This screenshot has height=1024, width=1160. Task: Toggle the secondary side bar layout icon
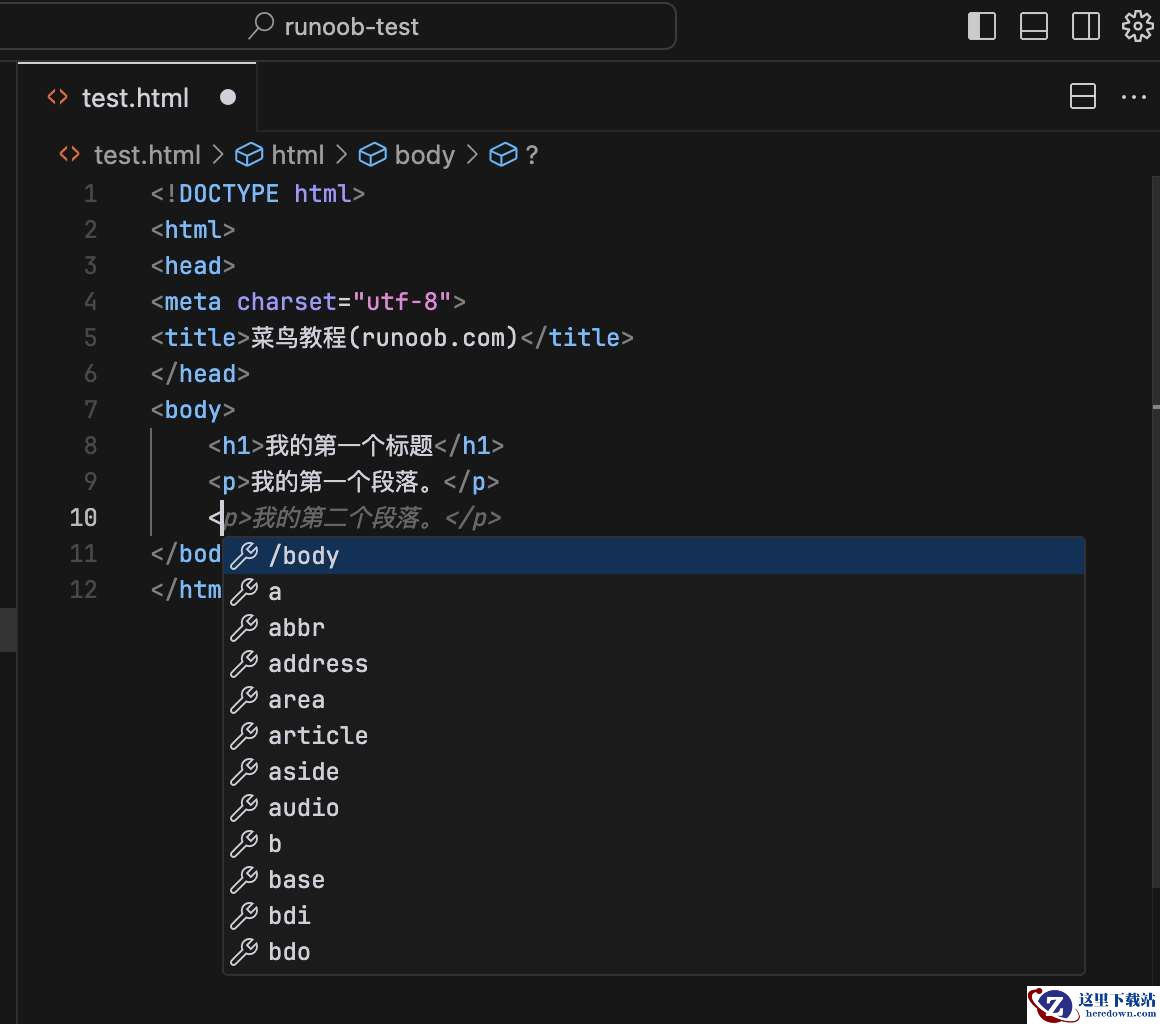[x=1085, y=26]
